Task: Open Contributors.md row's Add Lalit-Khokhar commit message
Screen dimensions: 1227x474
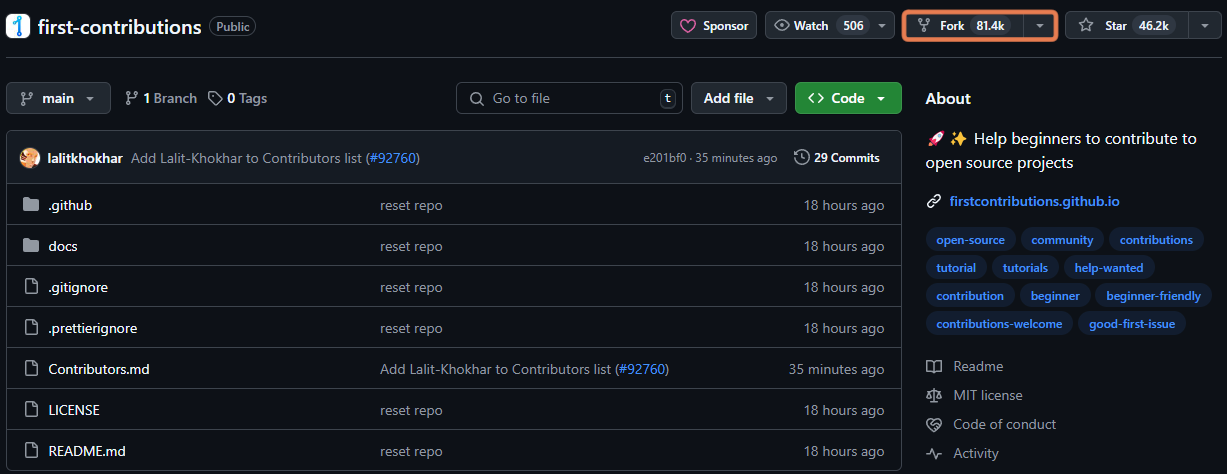Action: pyautogui.click(x=495, y=369)
